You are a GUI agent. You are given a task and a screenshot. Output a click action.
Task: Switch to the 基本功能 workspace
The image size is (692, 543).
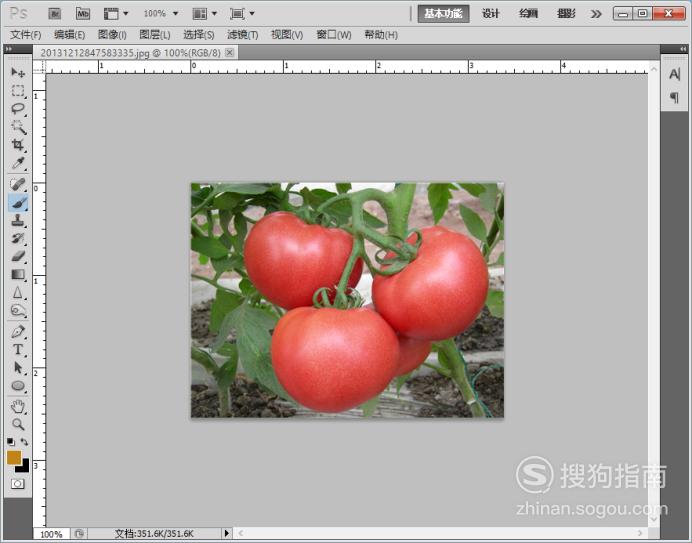click(x=443, y=14)
